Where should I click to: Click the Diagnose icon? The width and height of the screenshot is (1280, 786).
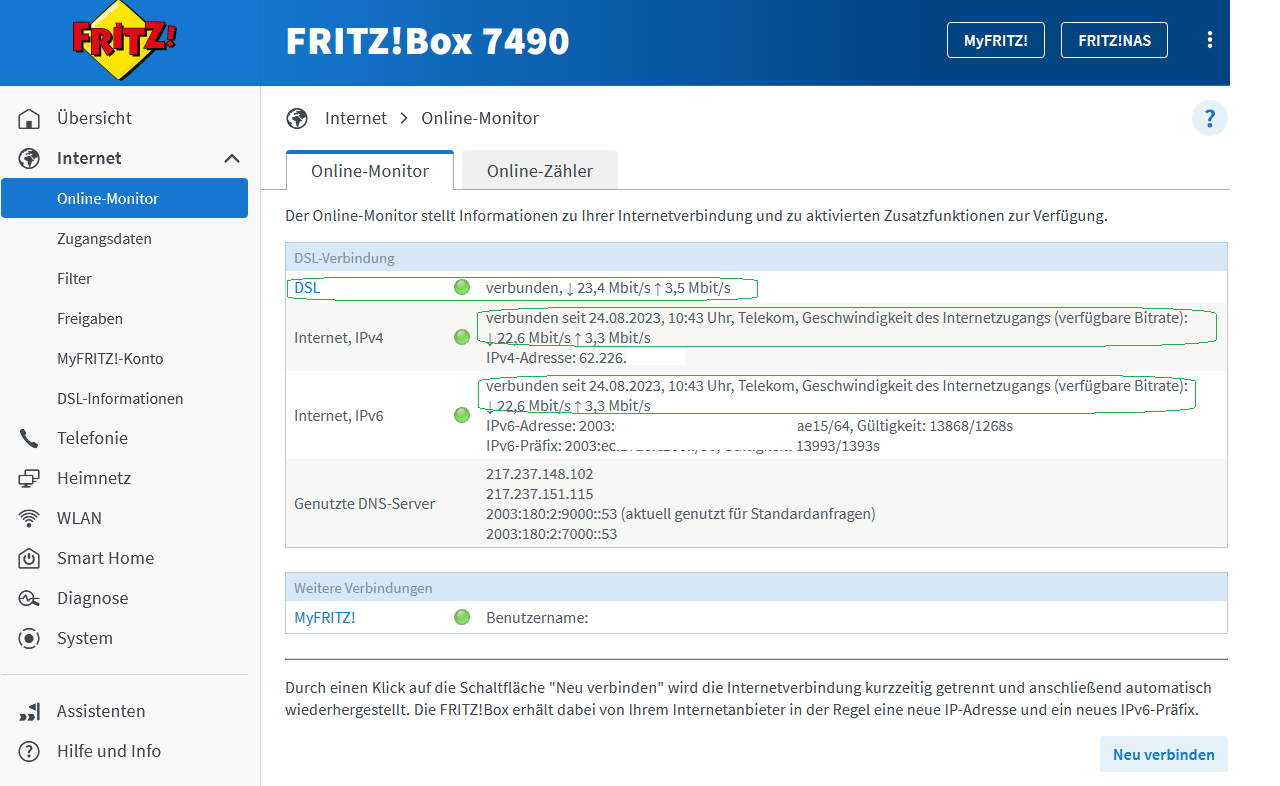[x=29, y=598]
